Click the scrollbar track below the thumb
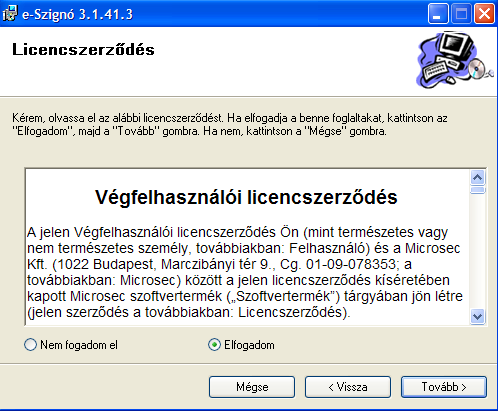 coord(478,251)
